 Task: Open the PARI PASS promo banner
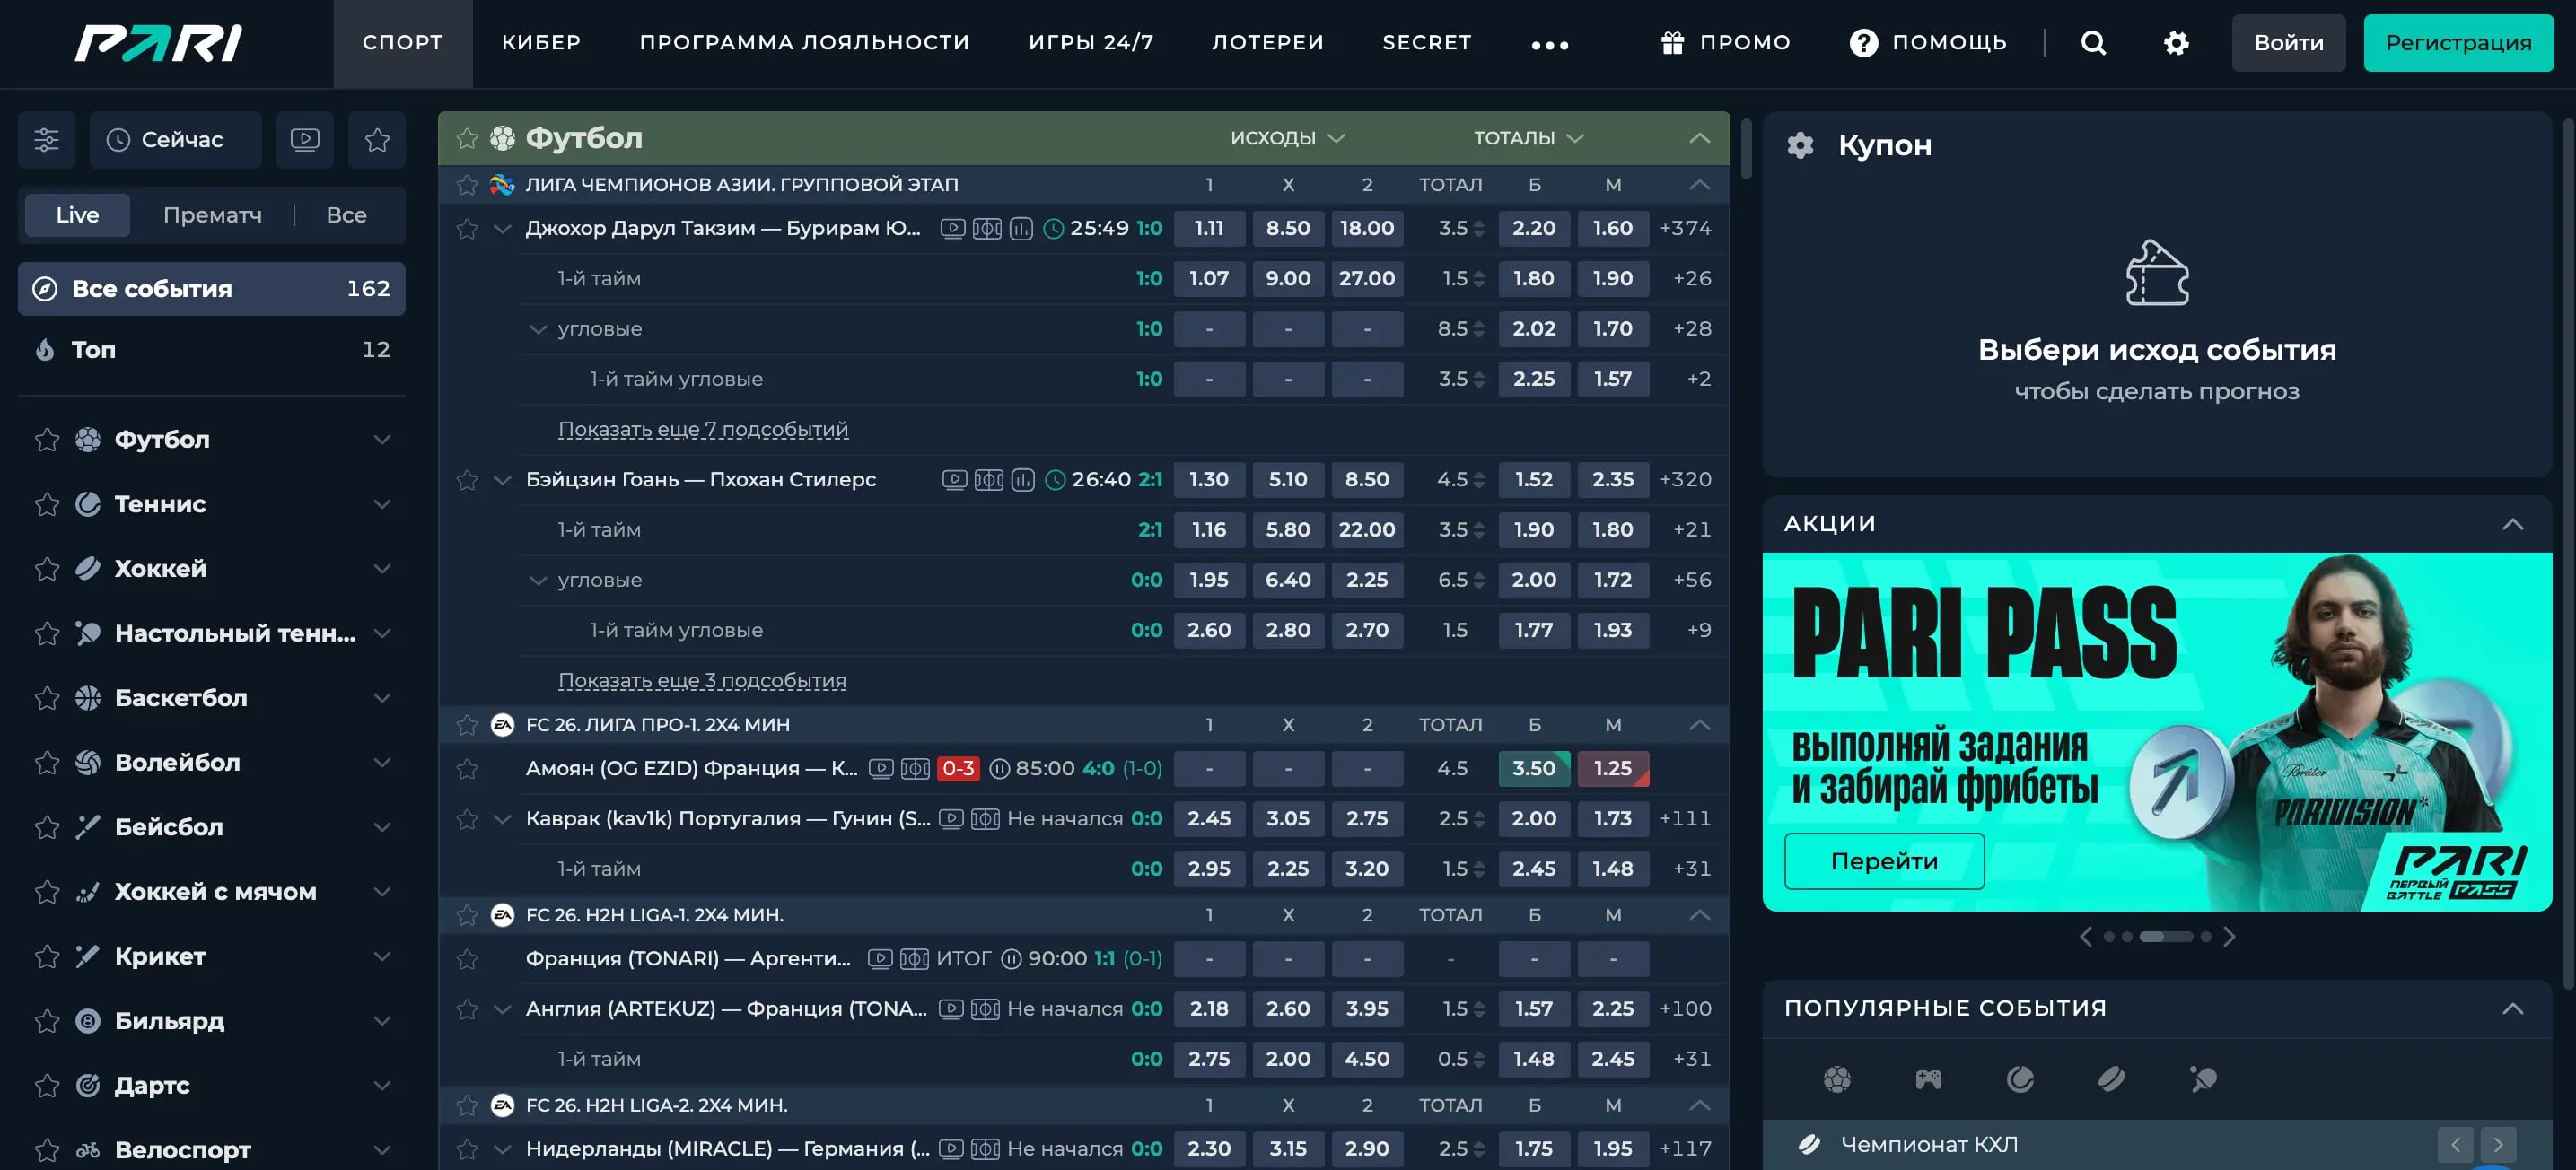point(2157,732)
